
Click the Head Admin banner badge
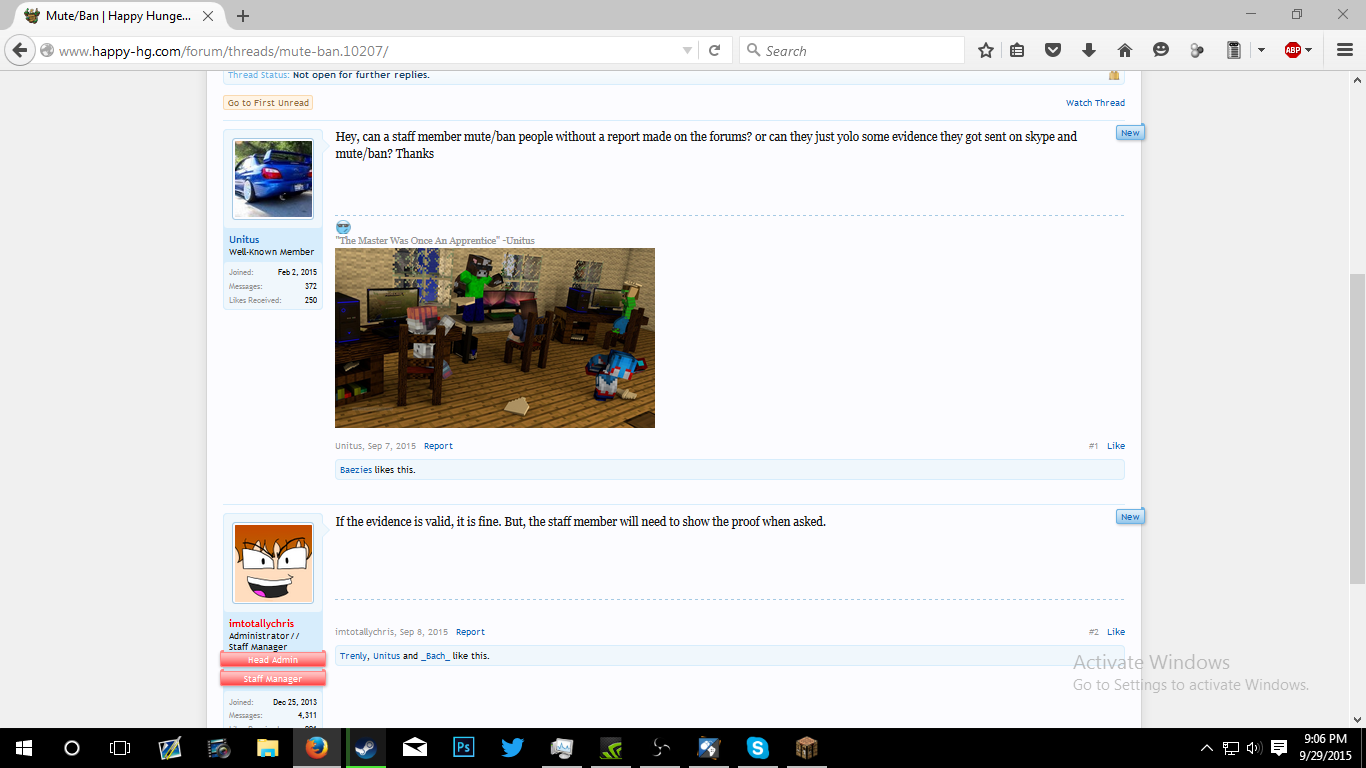point(273,659)
